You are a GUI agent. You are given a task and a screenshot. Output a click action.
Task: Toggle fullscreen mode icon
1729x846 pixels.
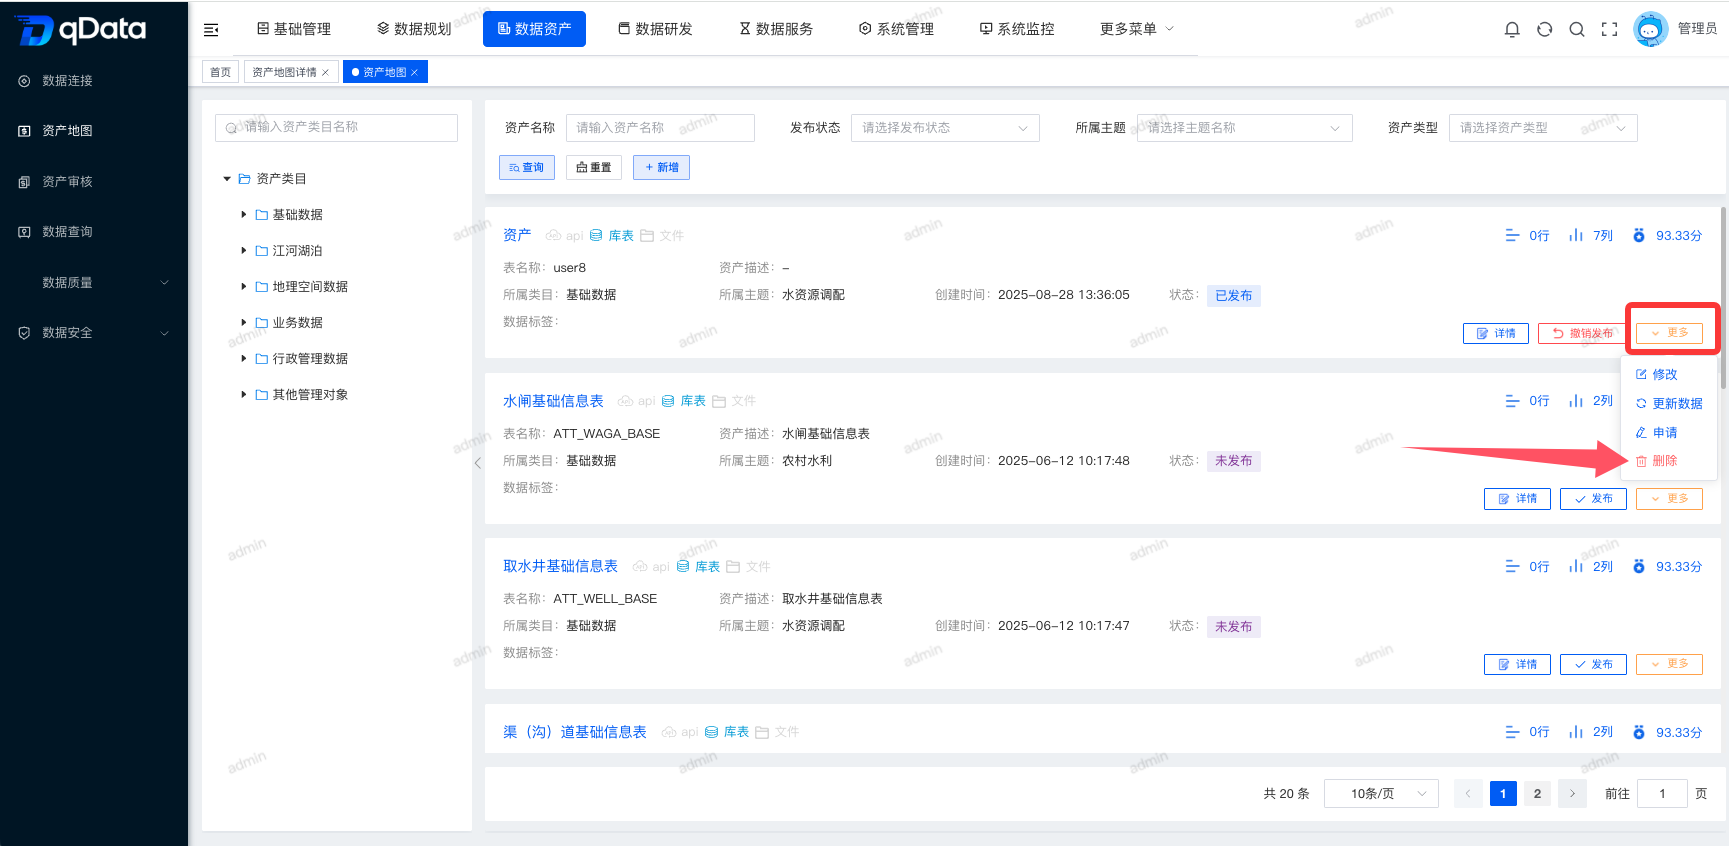[x=1609, y=30]
